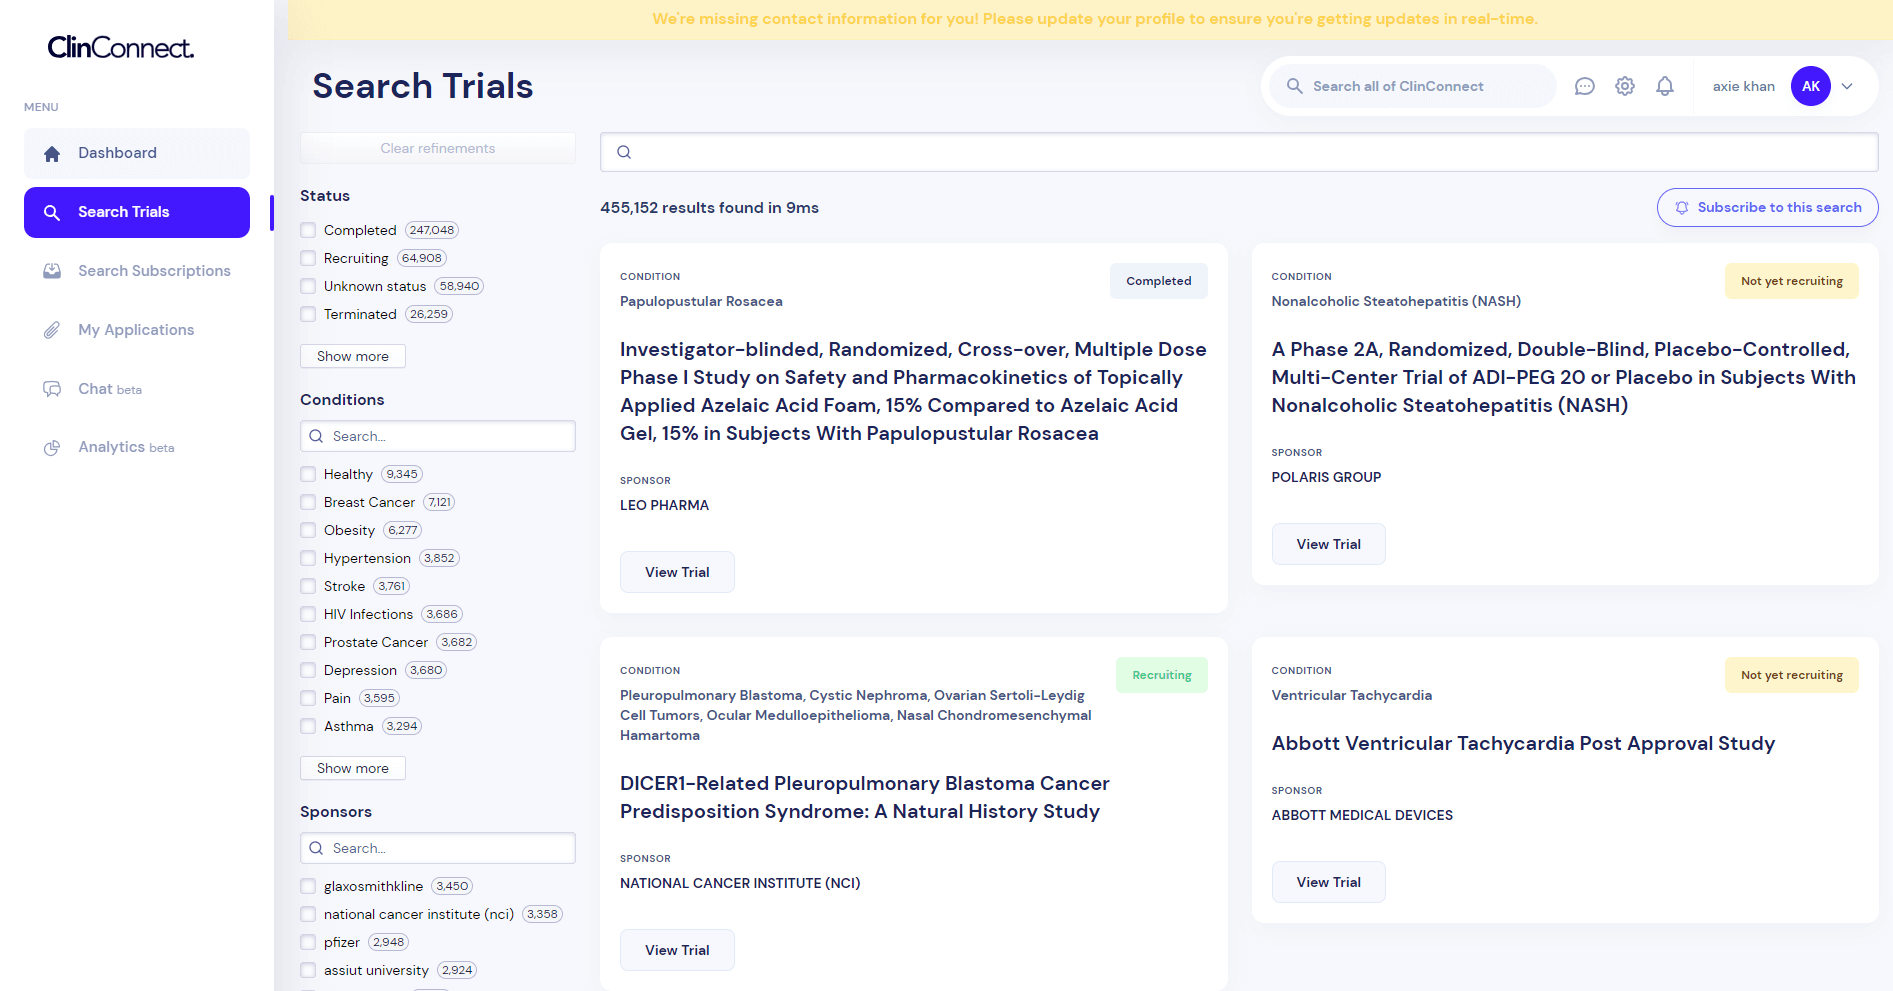Open the settings gear icon

pyautogui.click(x=1625, y=86)
